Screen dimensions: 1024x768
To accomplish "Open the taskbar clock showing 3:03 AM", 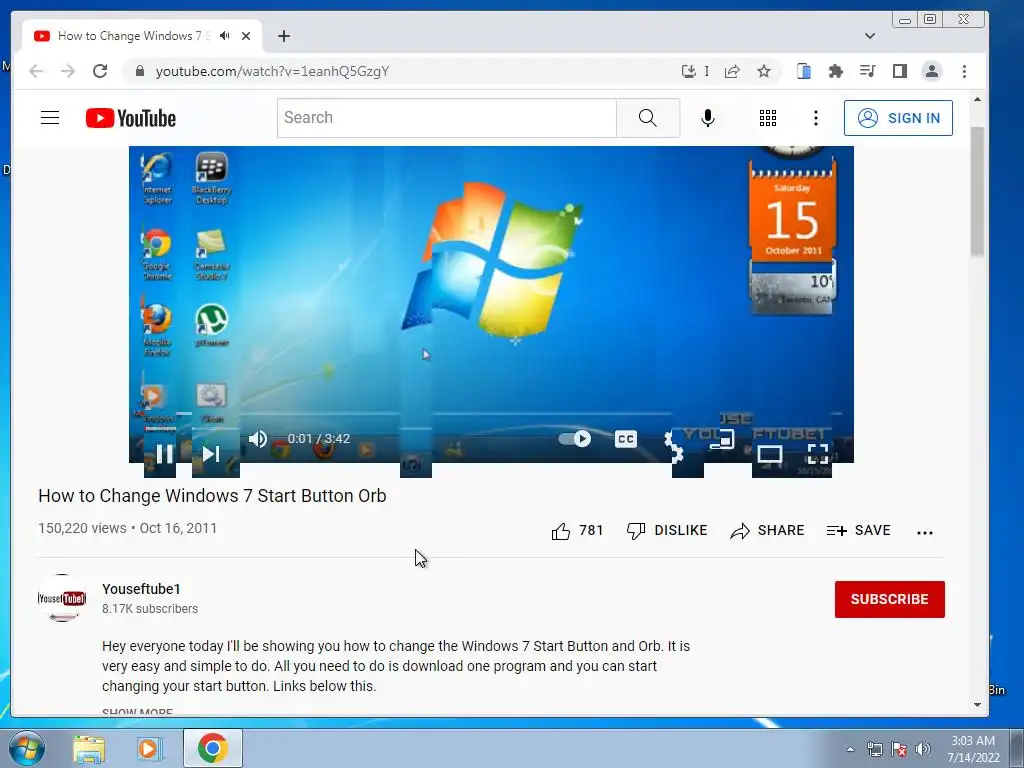I will click(x=973, y=748).
